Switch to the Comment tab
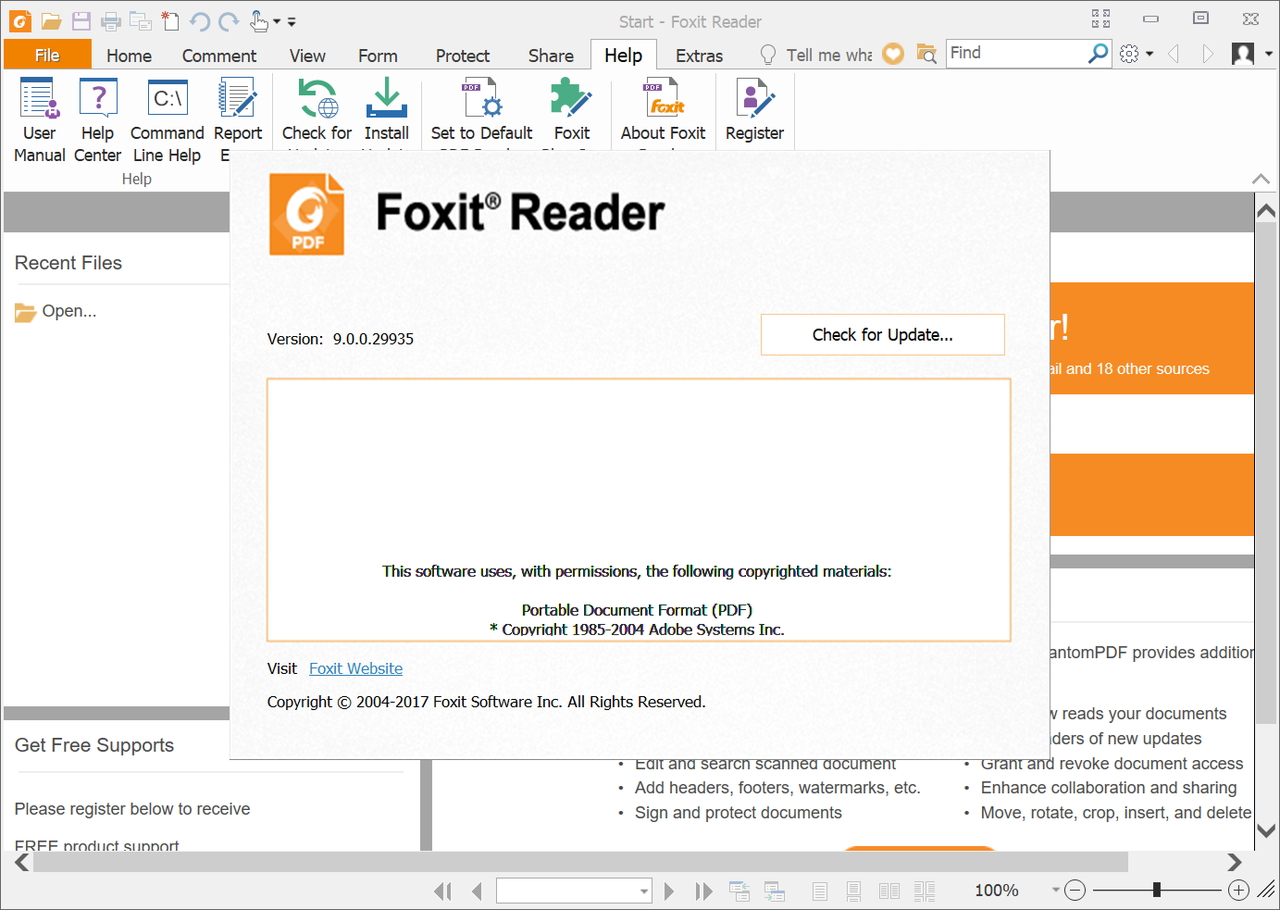1280x910 pixels. tap(219, 55)
